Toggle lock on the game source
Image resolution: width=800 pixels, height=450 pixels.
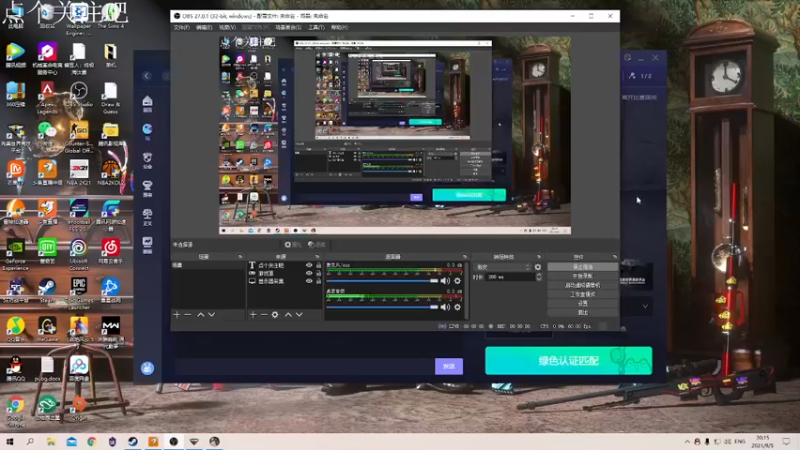(318, 273)
